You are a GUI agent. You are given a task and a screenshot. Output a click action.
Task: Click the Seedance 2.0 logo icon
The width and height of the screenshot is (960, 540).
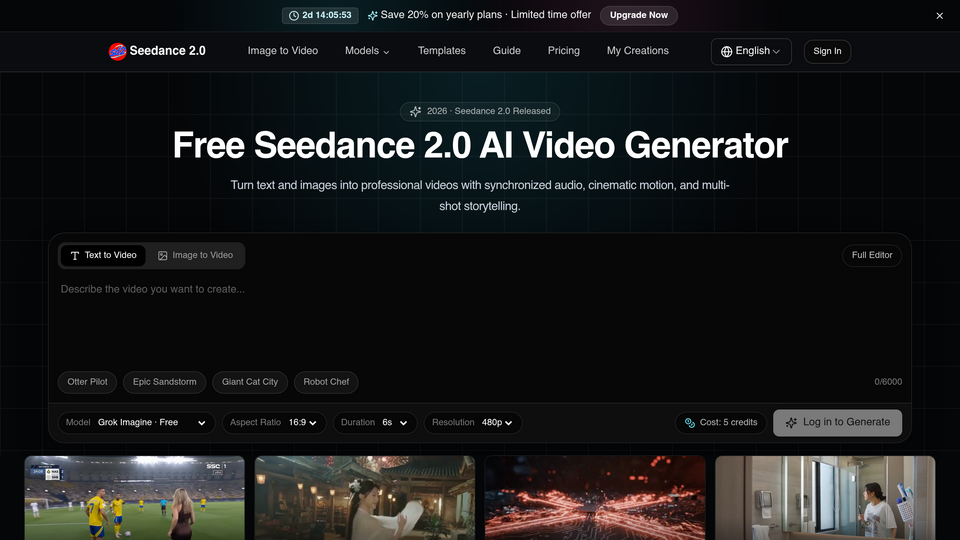point(118,51)
